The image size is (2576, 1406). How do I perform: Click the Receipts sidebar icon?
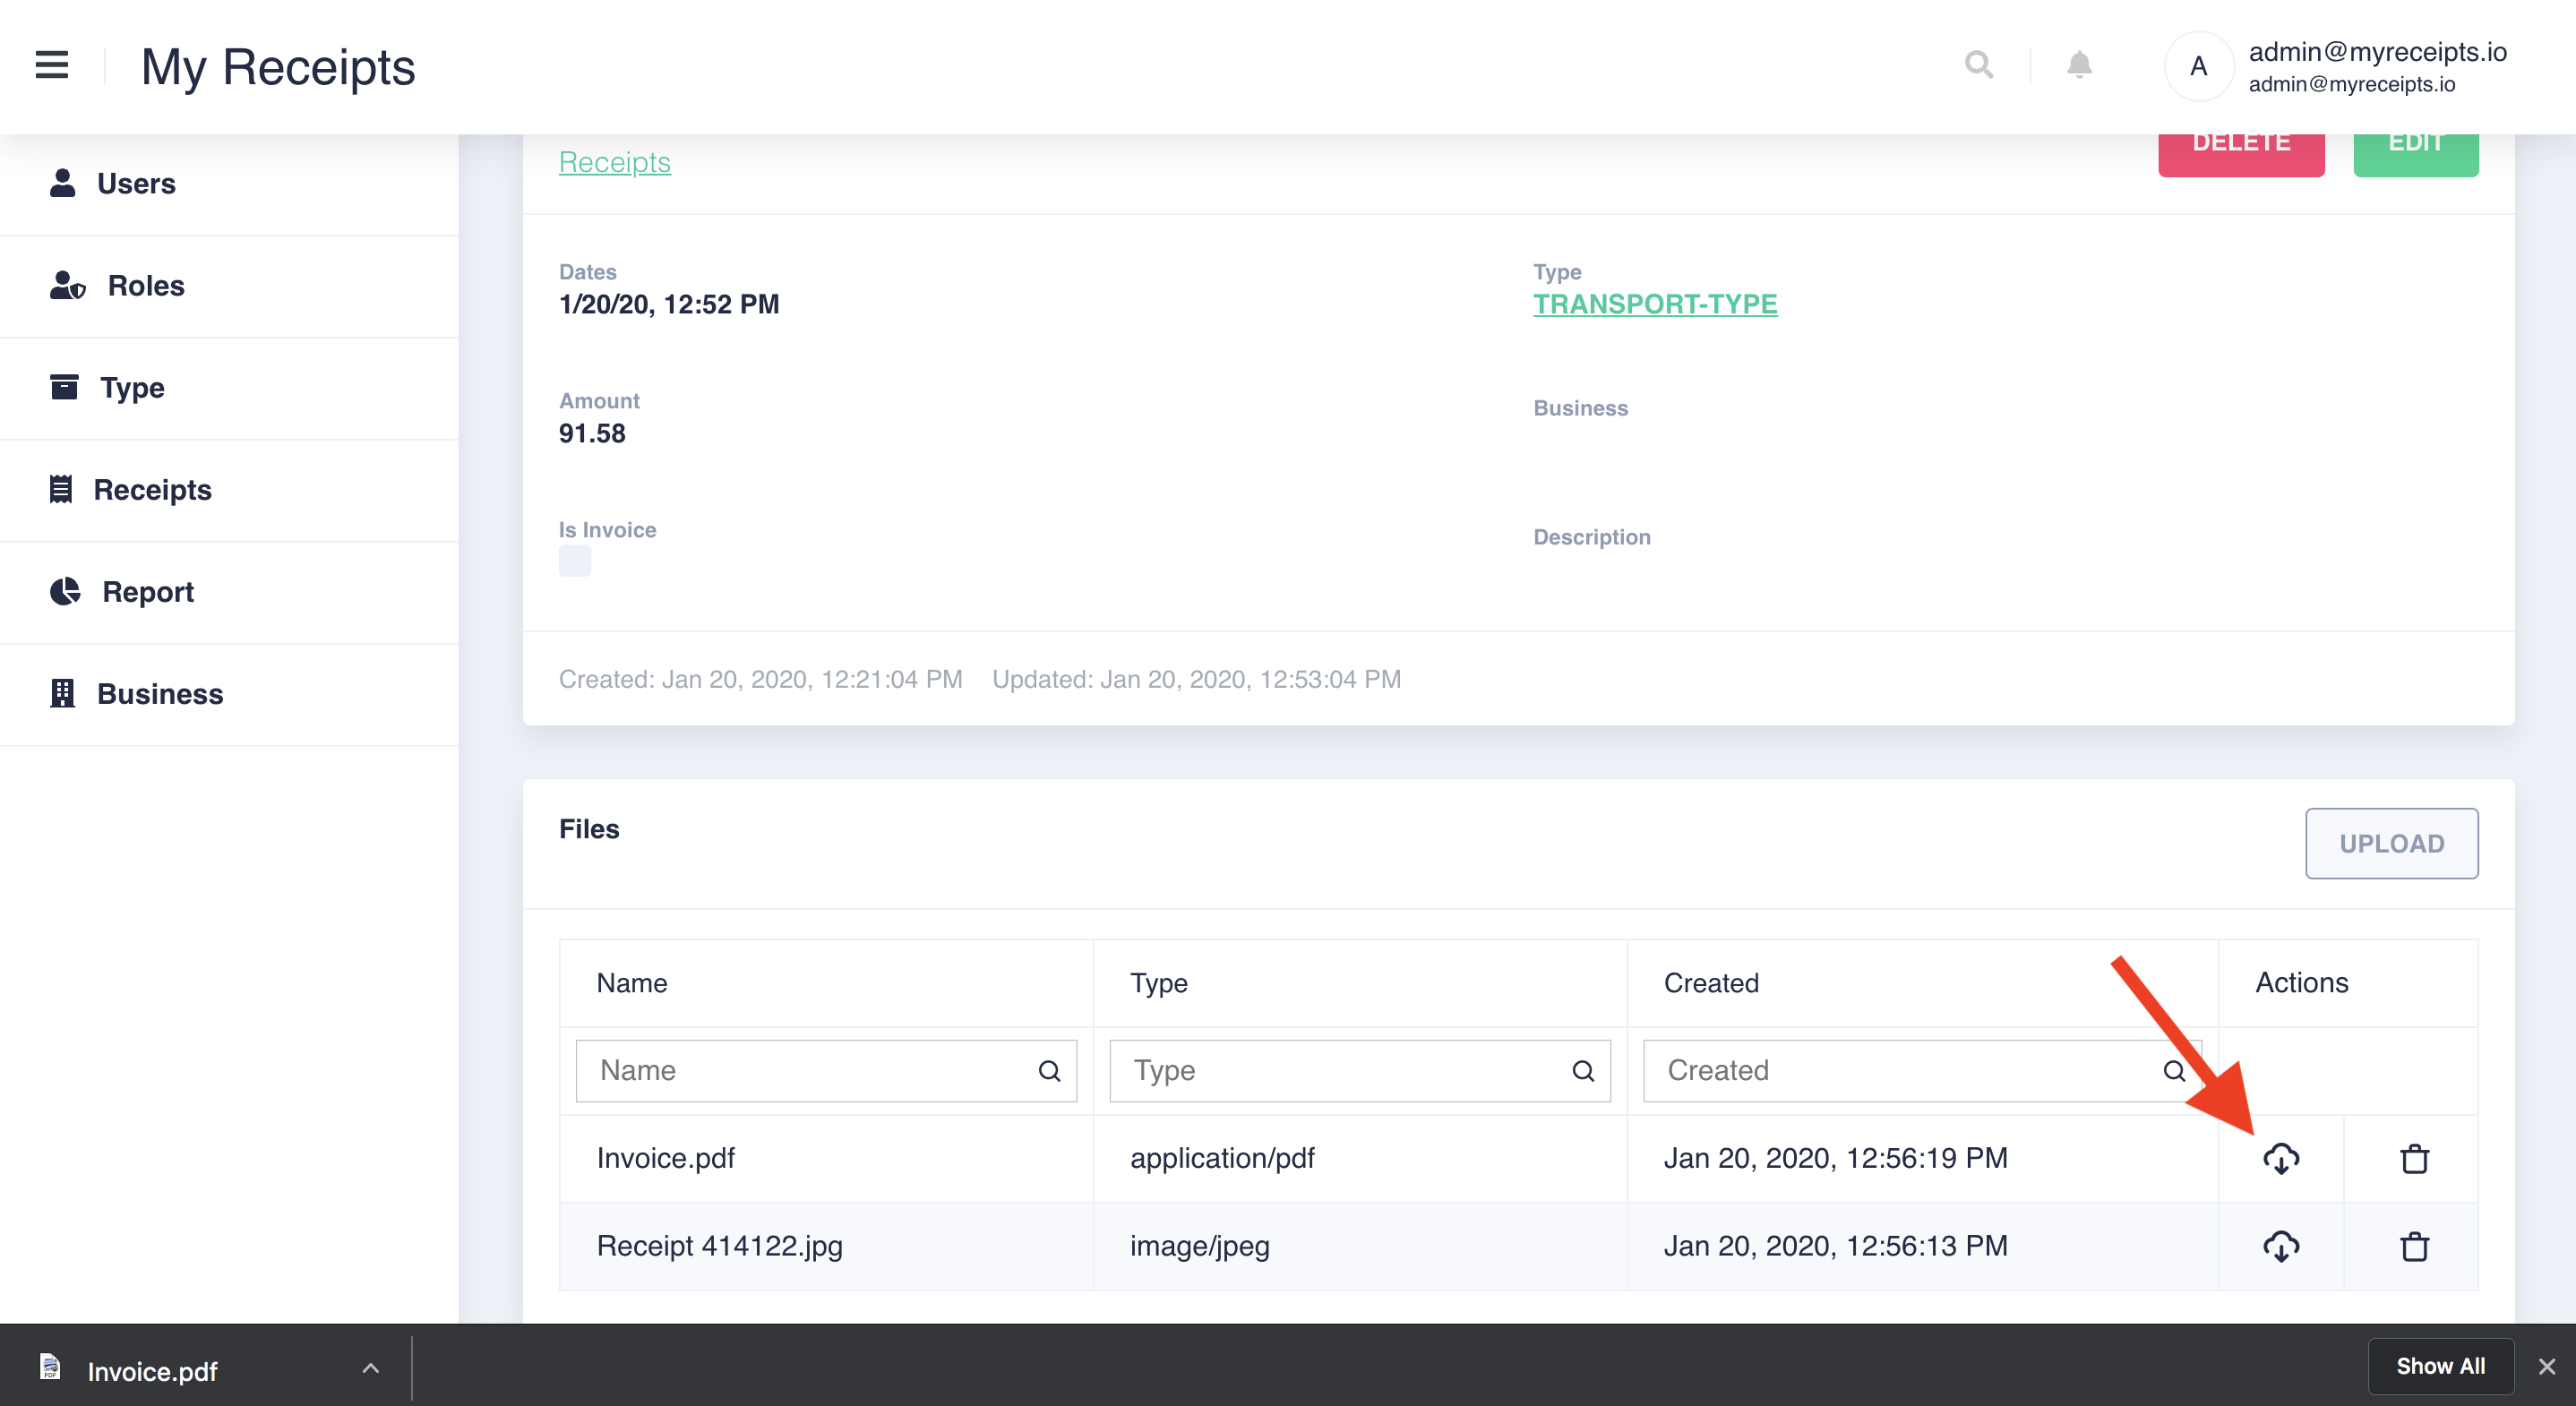tap(61, 489)
